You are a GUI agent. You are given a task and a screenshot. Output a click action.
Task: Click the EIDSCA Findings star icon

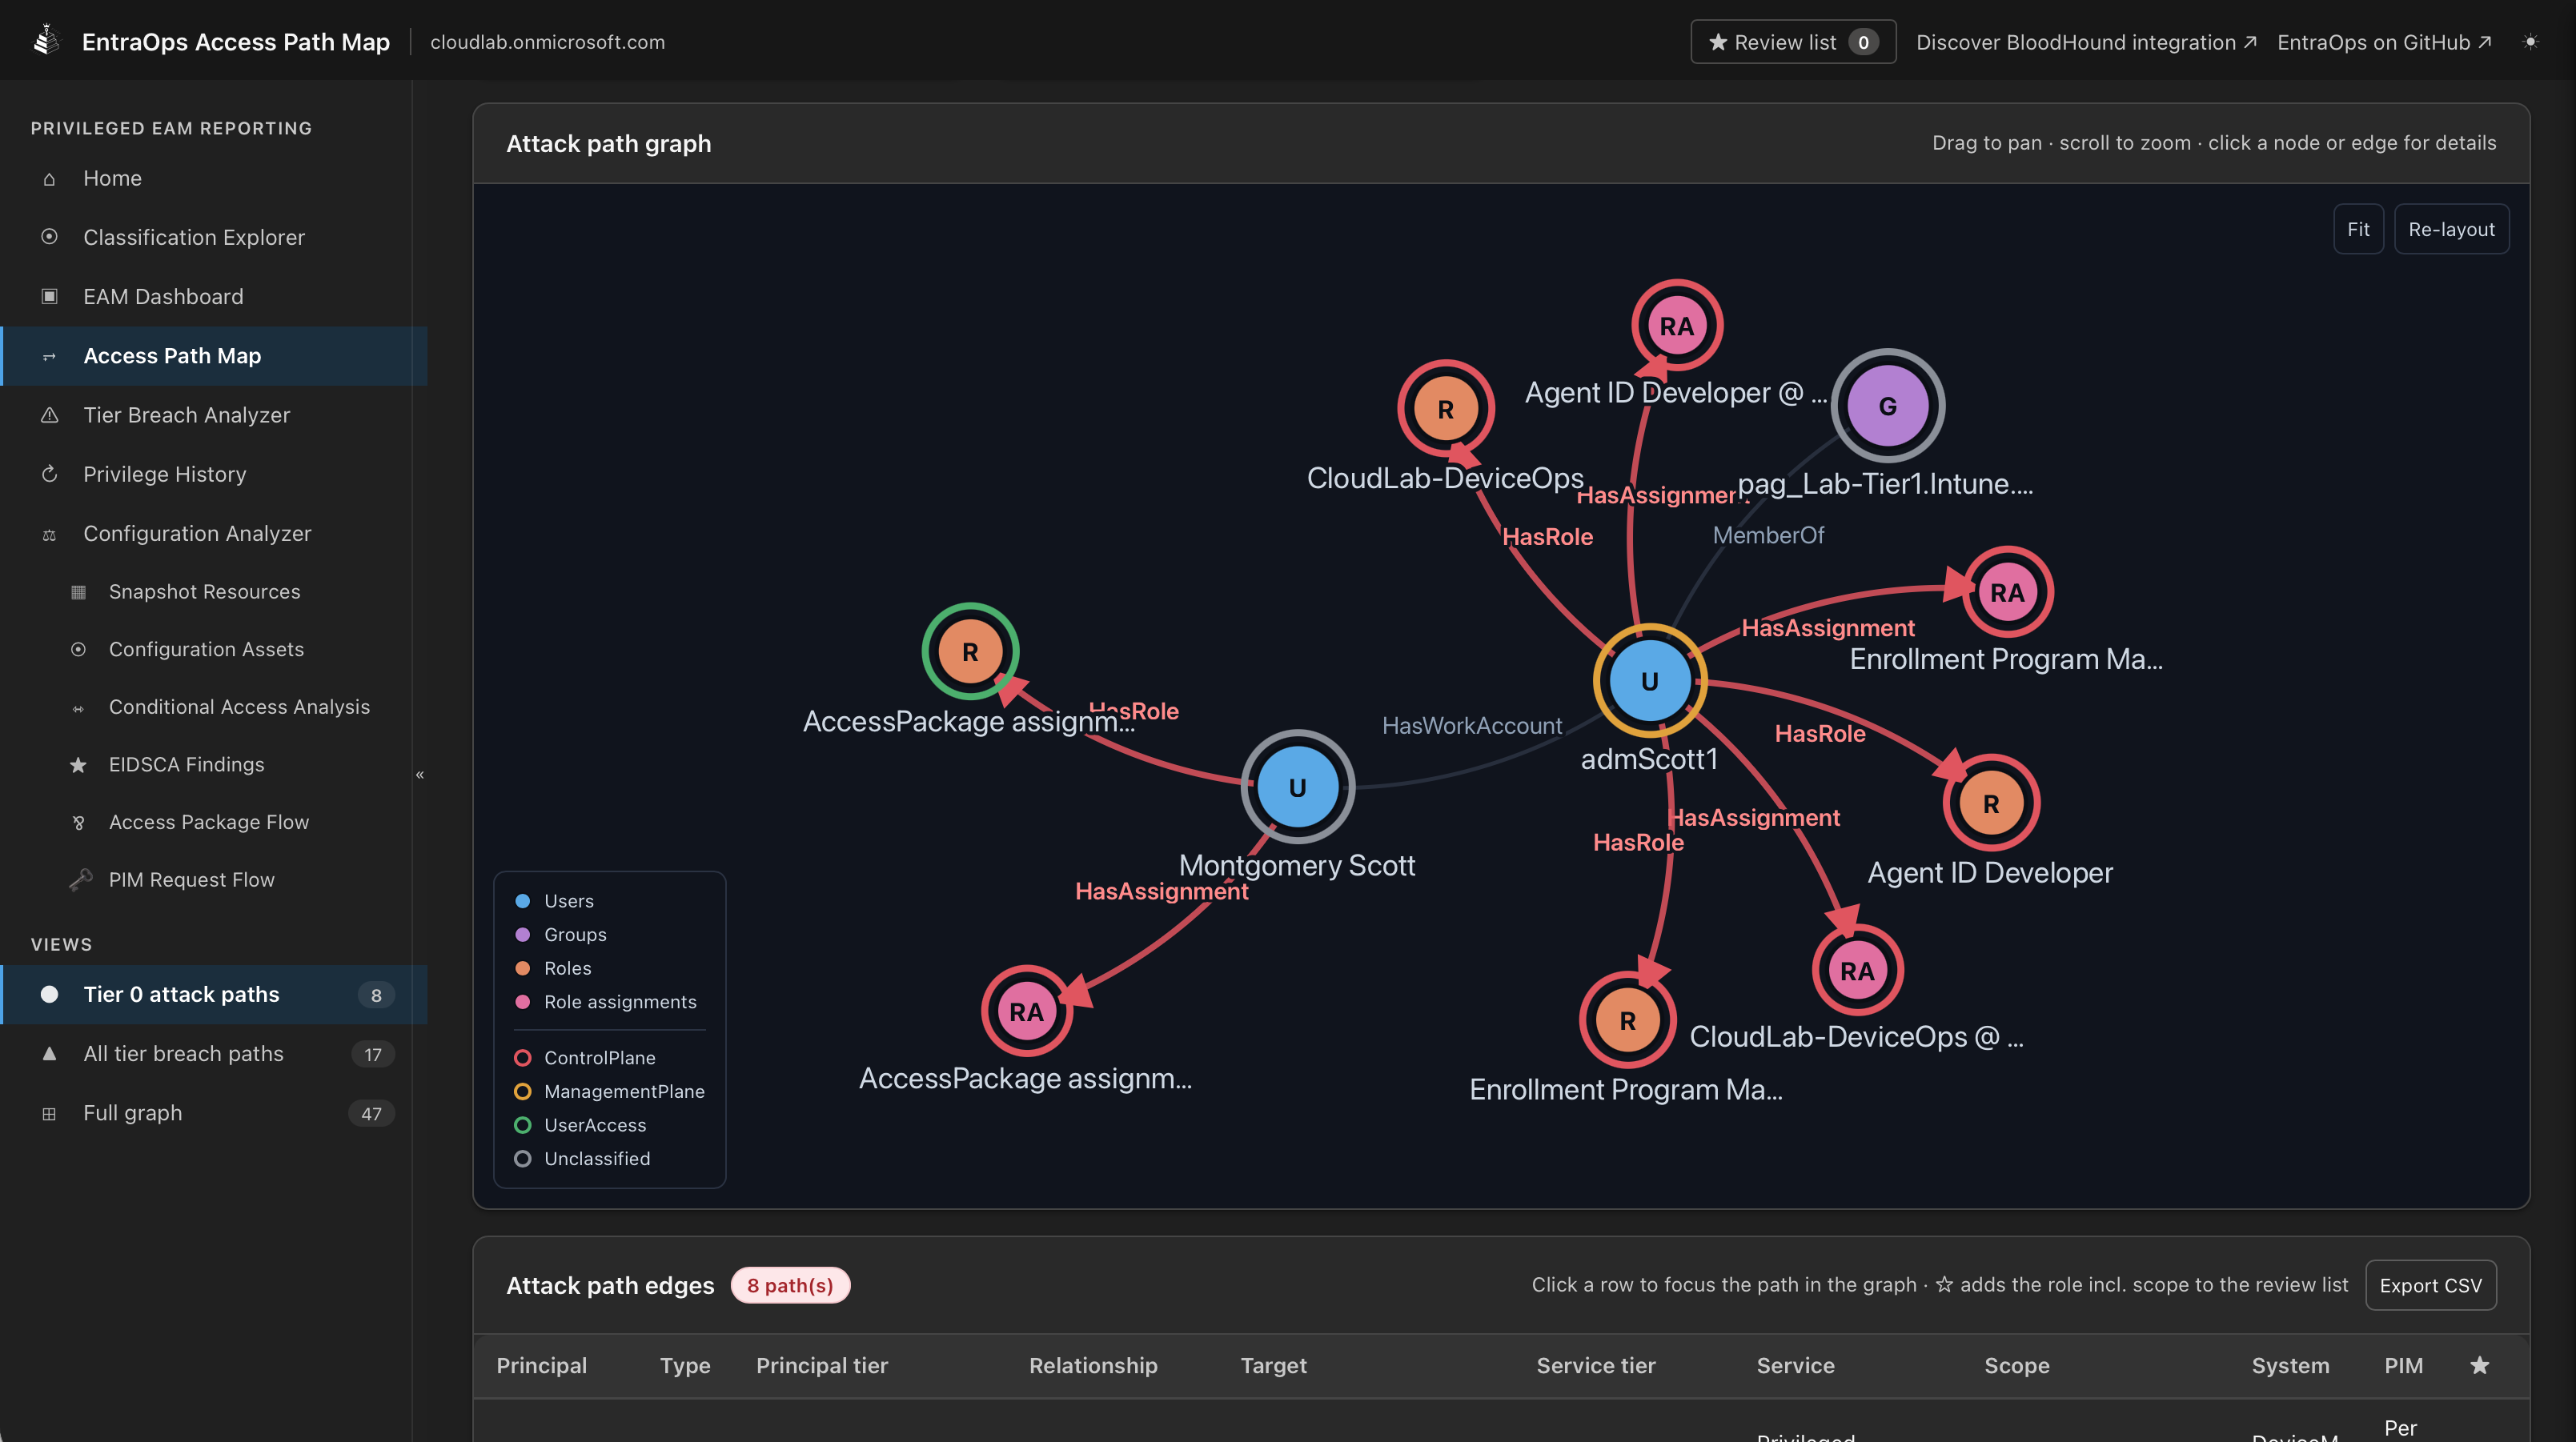[78, 765]
